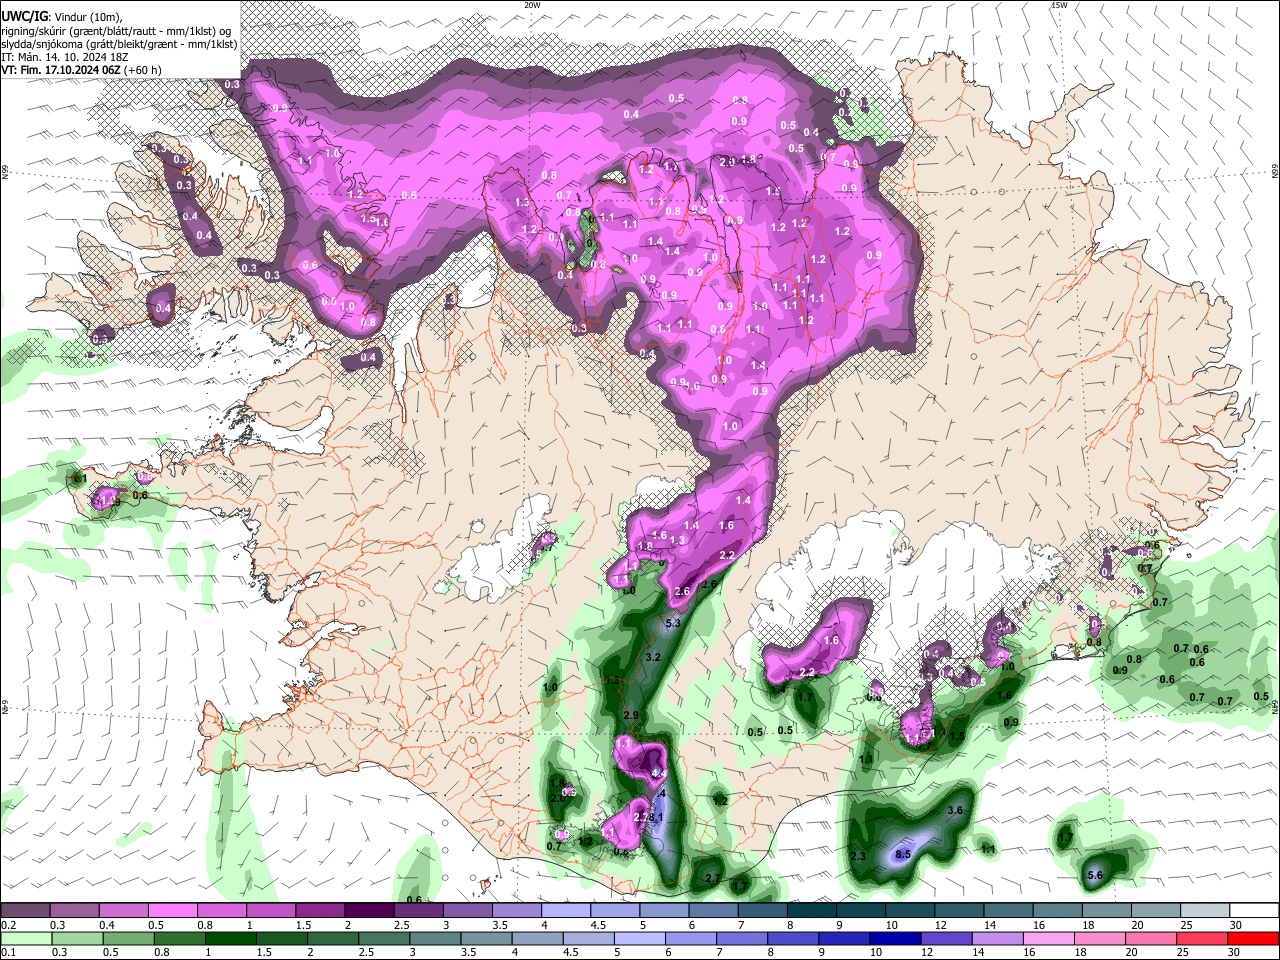The image size is (1280, 960).
Task: Click the 3.6 rainfall value on the map
Action: pyautogui.click(x=955, y=810)
